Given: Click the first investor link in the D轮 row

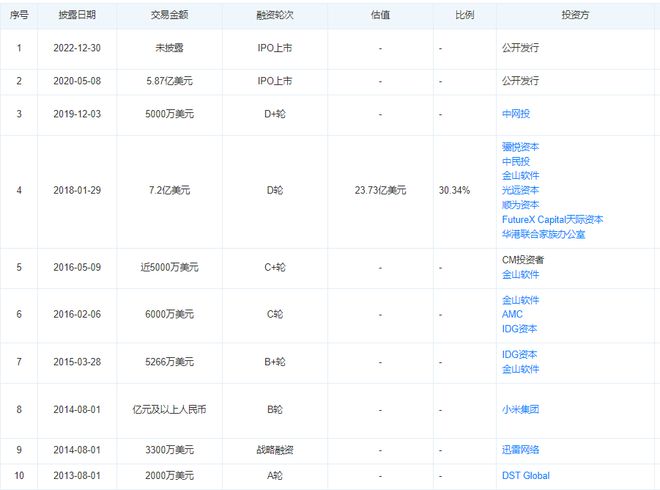Looking at the screenshot, I should (x=520, y=147).
